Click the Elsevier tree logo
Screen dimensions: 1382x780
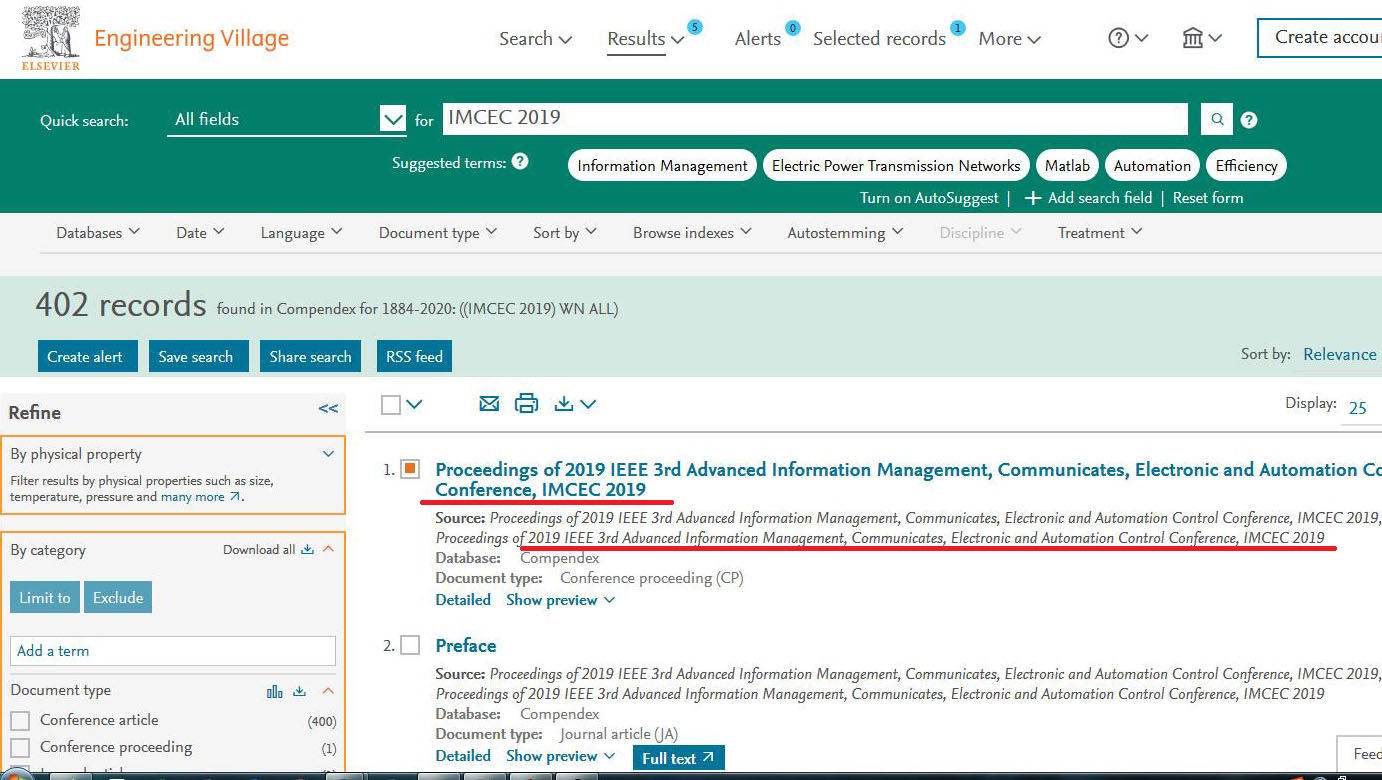[51, 38]
